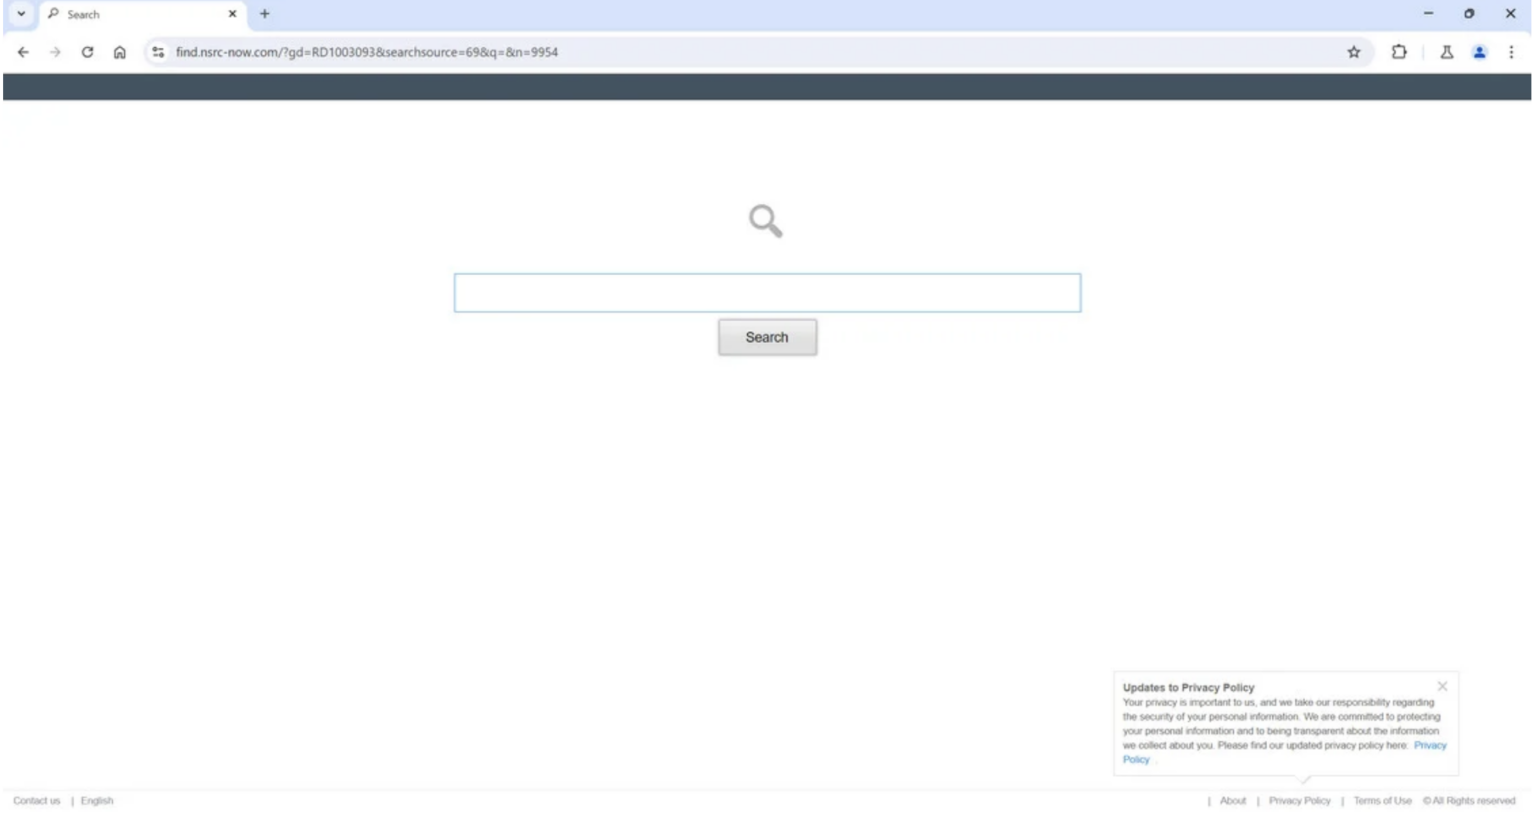1536x834 pixels.
Task: Reload the current page
Action: 88,51
